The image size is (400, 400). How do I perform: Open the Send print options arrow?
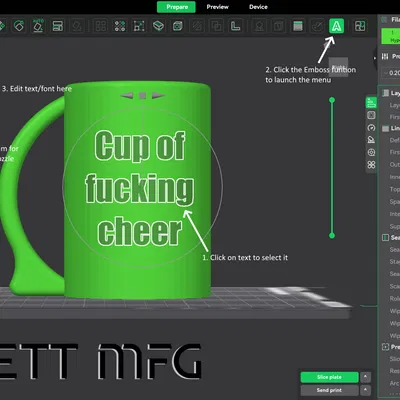coord(366,390)
